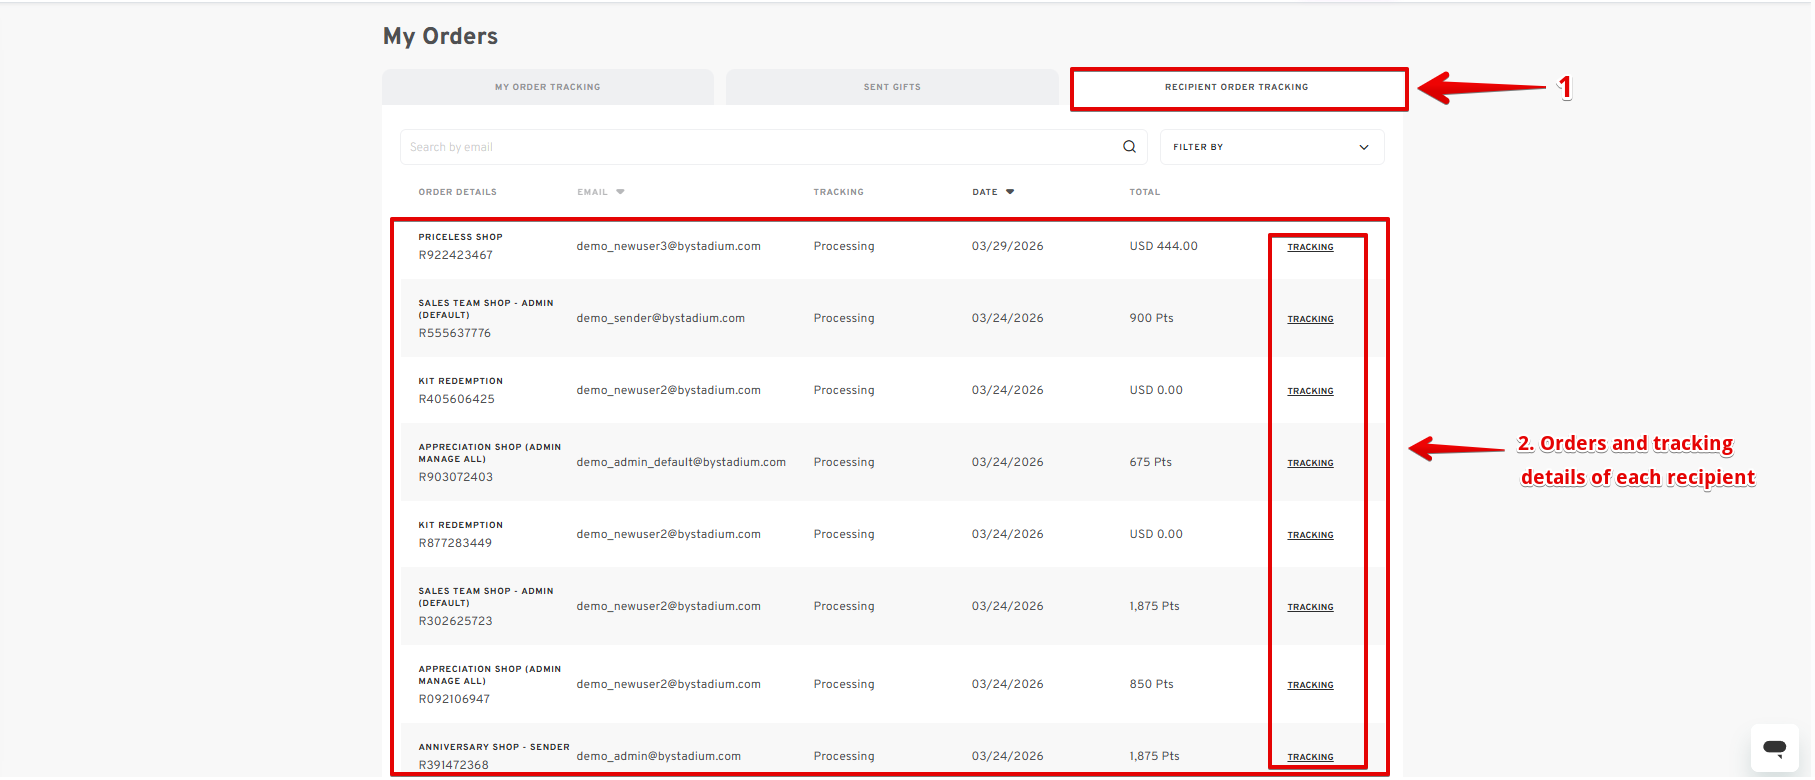Viewport: 1815px width, 780px height.
Task: Open Tracking link for order R092106947
Action: 1310,685
